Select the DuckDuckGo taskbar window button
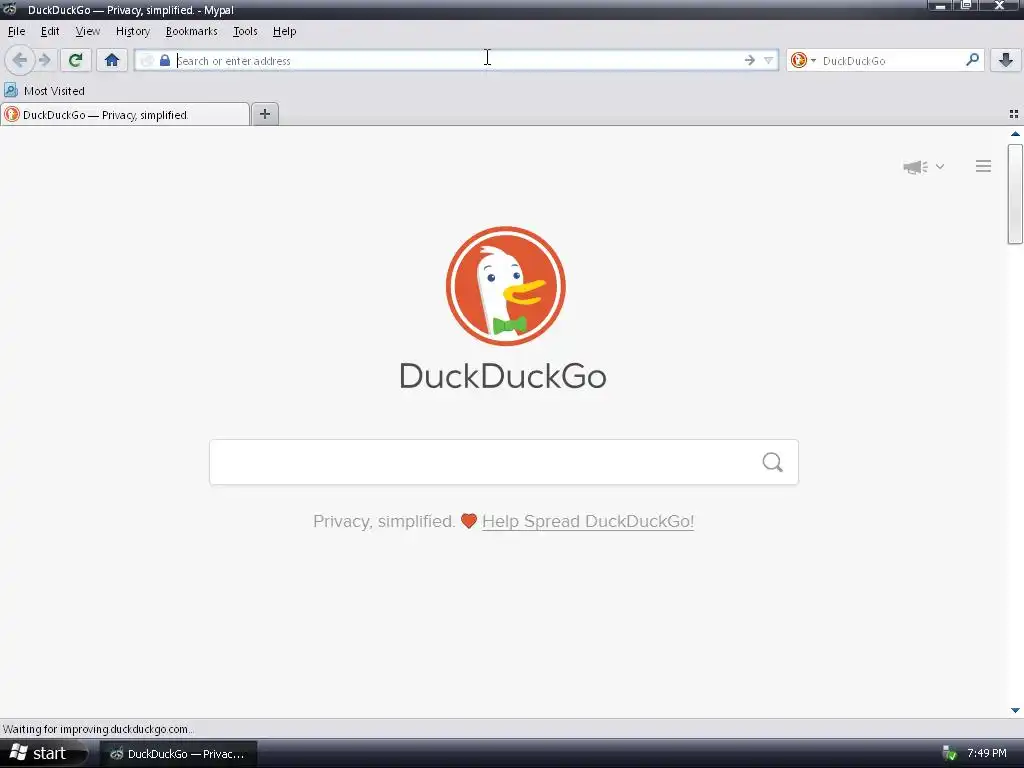This screenshot has width=1024, height=768. coord(178,754)
